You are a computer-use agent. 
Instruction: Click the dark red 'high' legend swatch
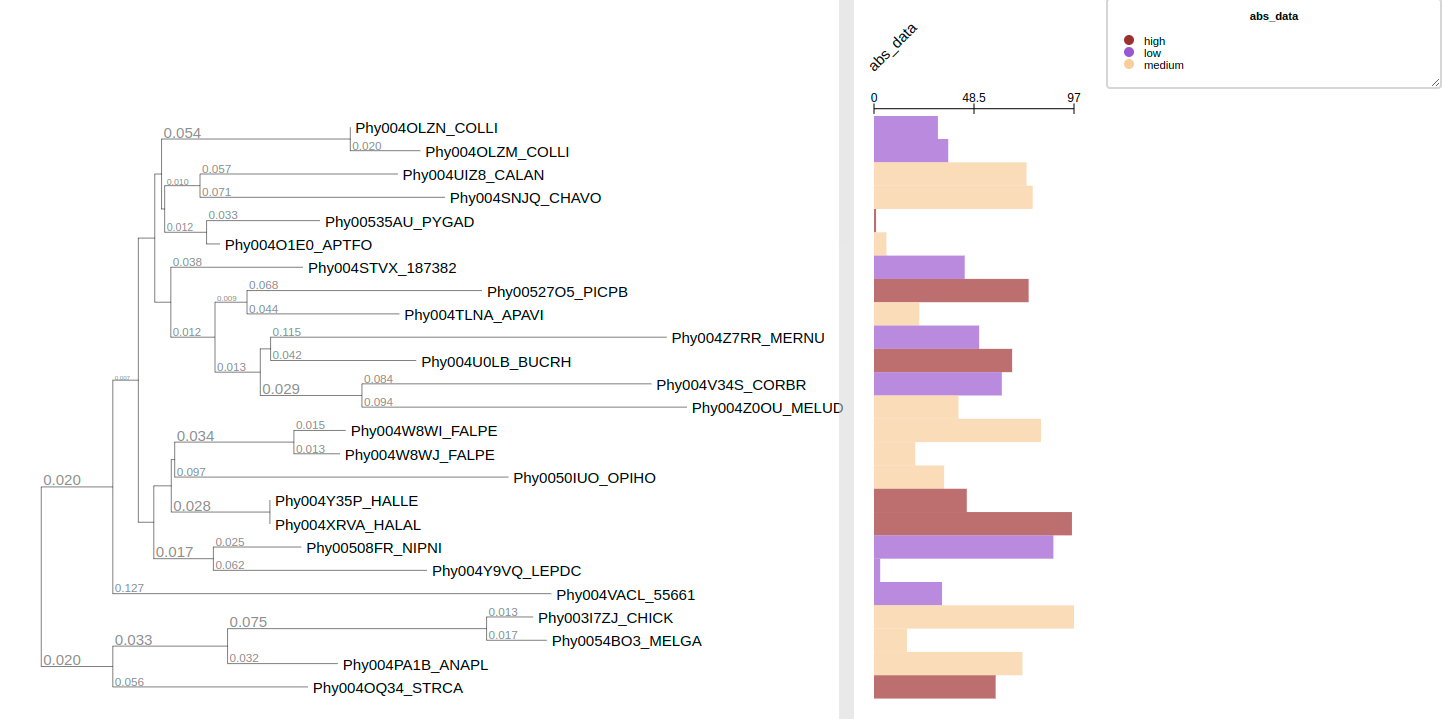point(1129,41)
